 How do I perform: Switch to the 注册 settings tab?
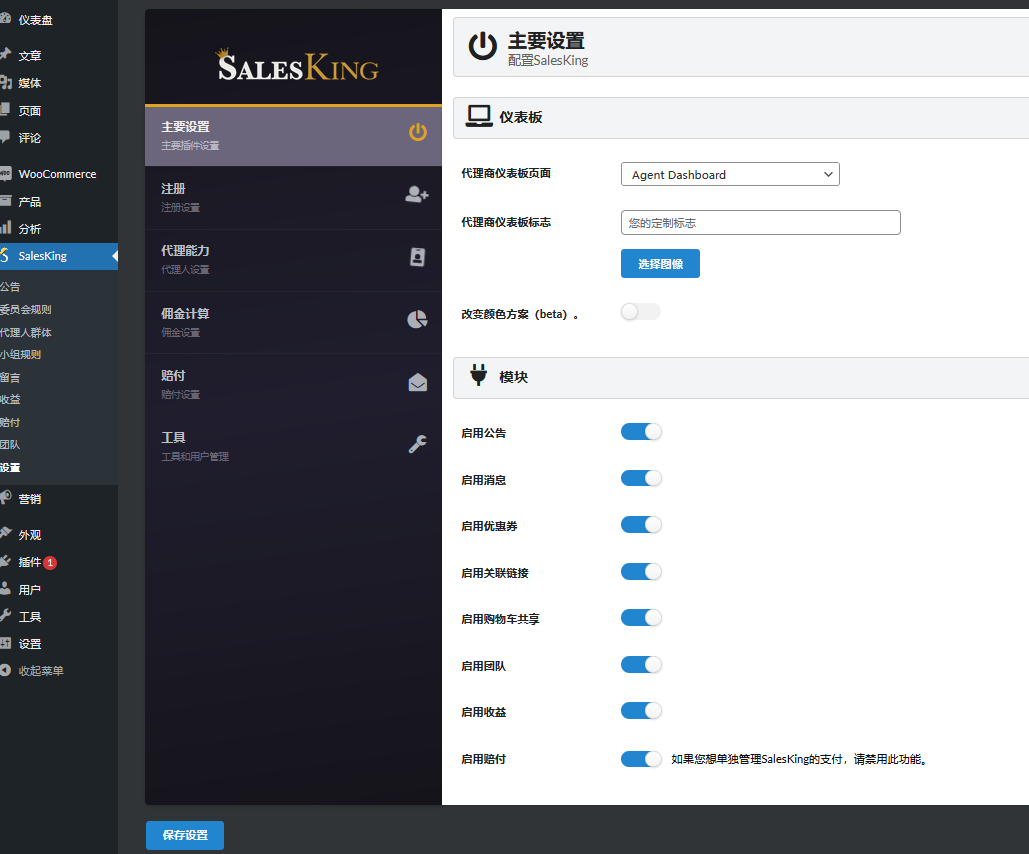click(x=293, y=198)
